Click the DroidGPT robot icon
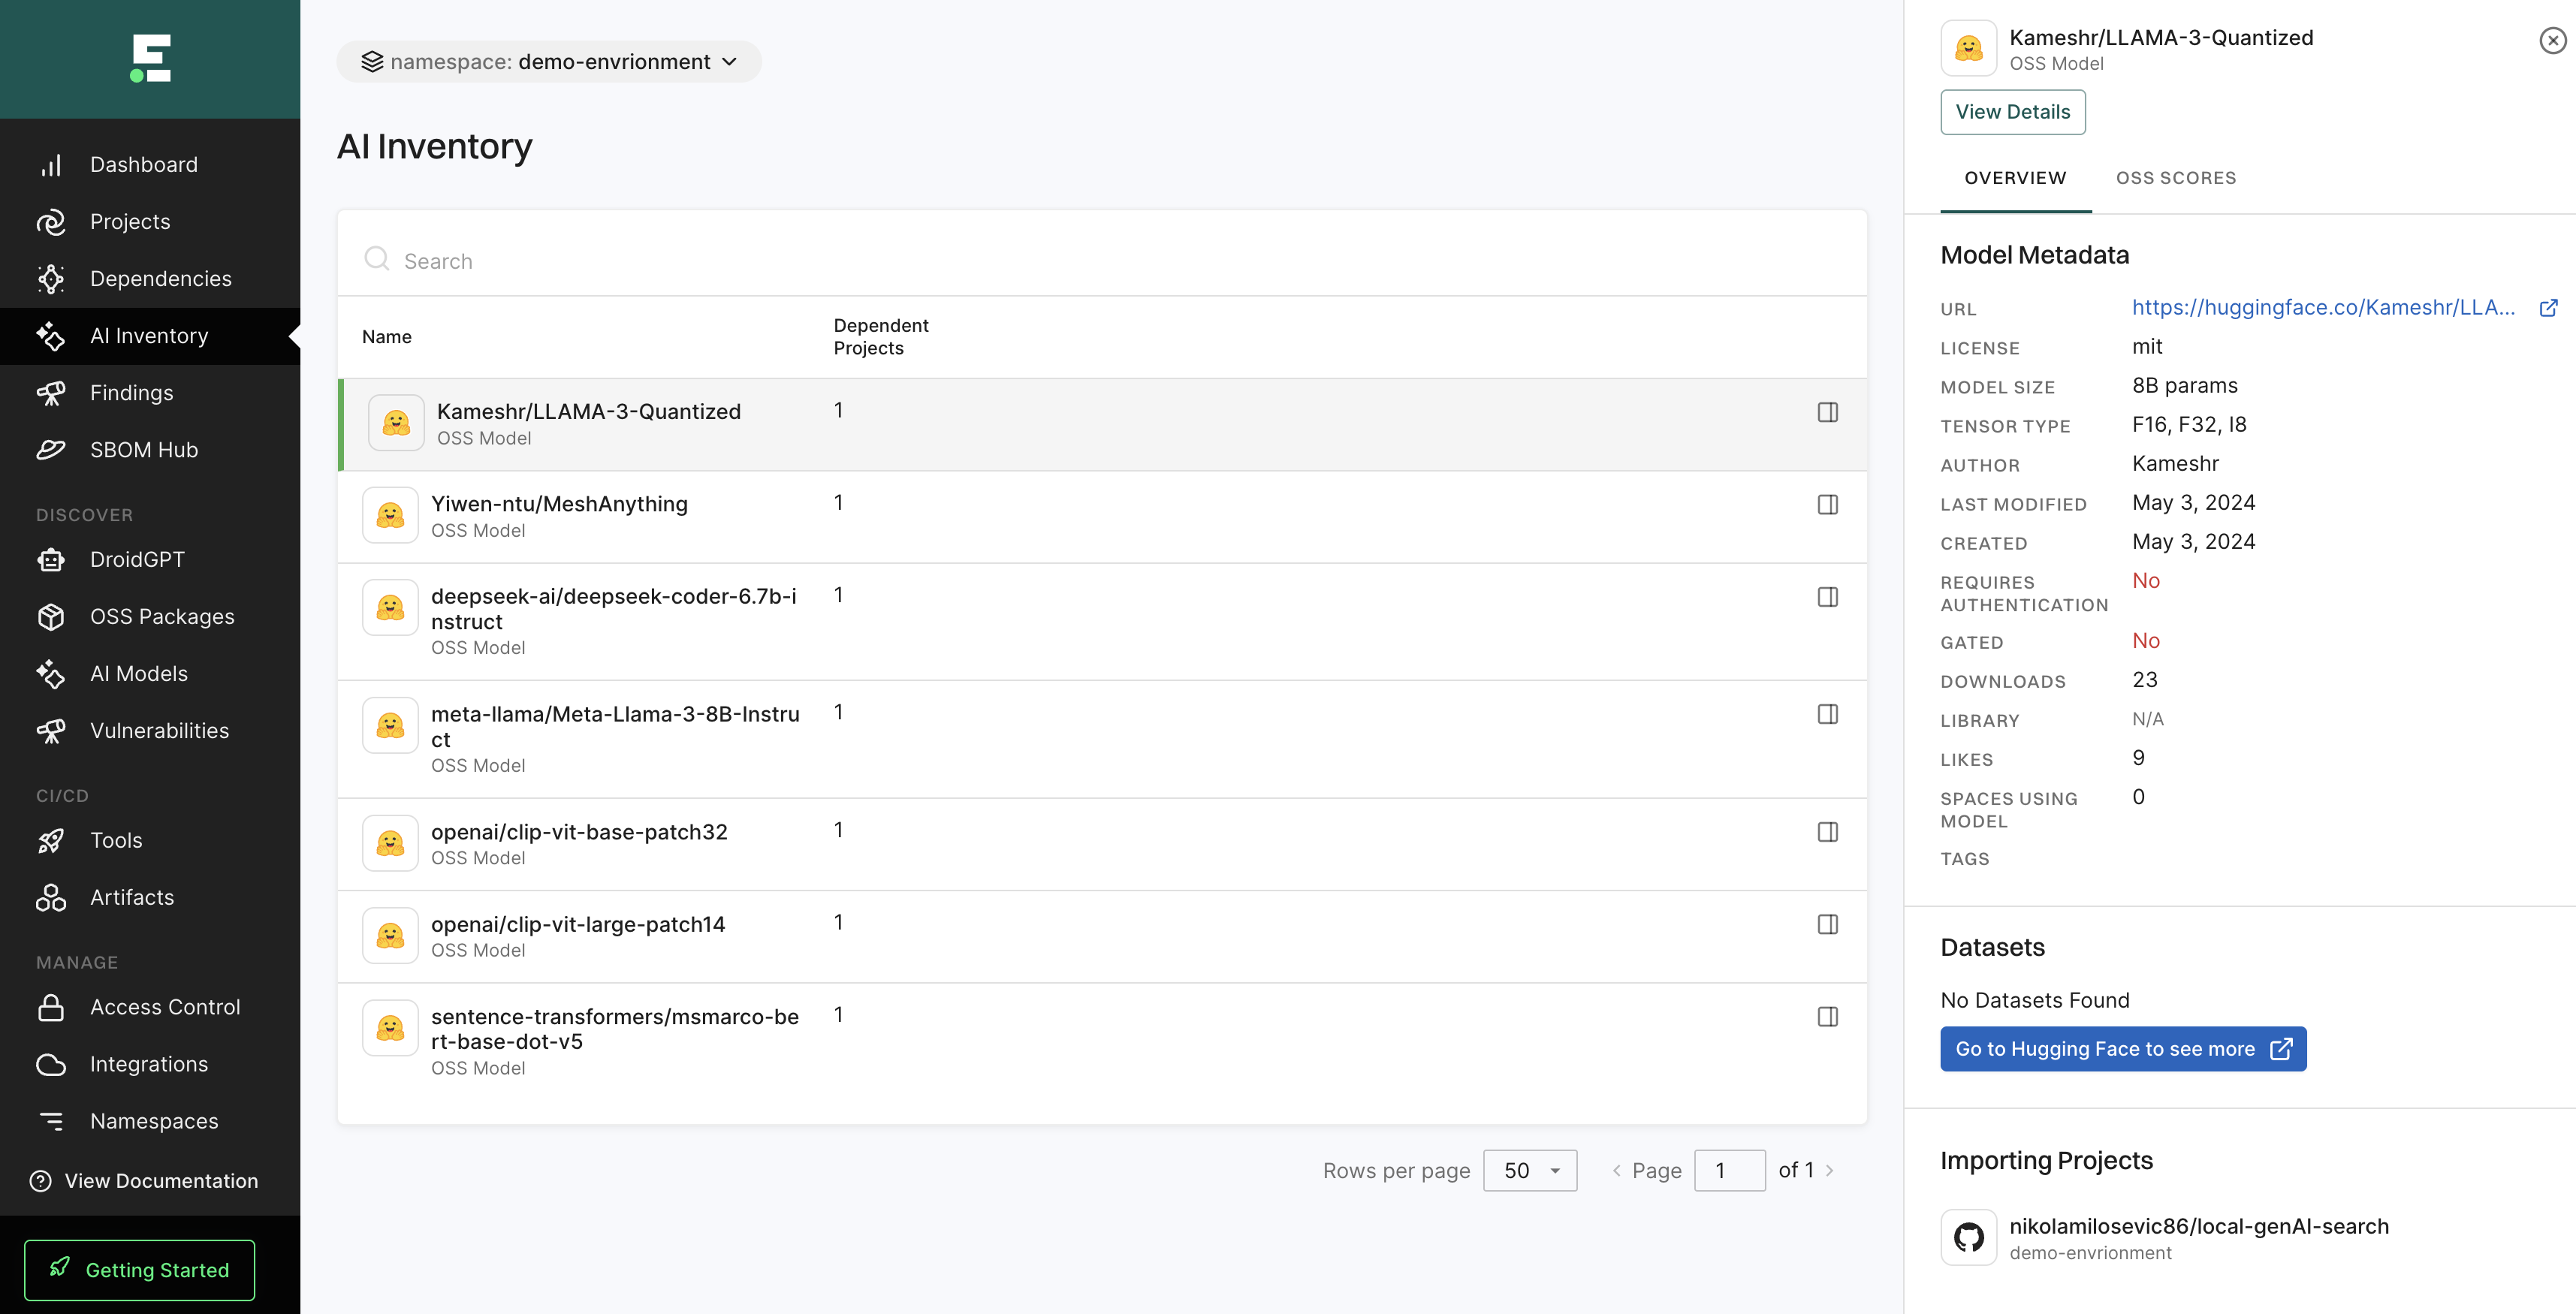 pos(51,560)
